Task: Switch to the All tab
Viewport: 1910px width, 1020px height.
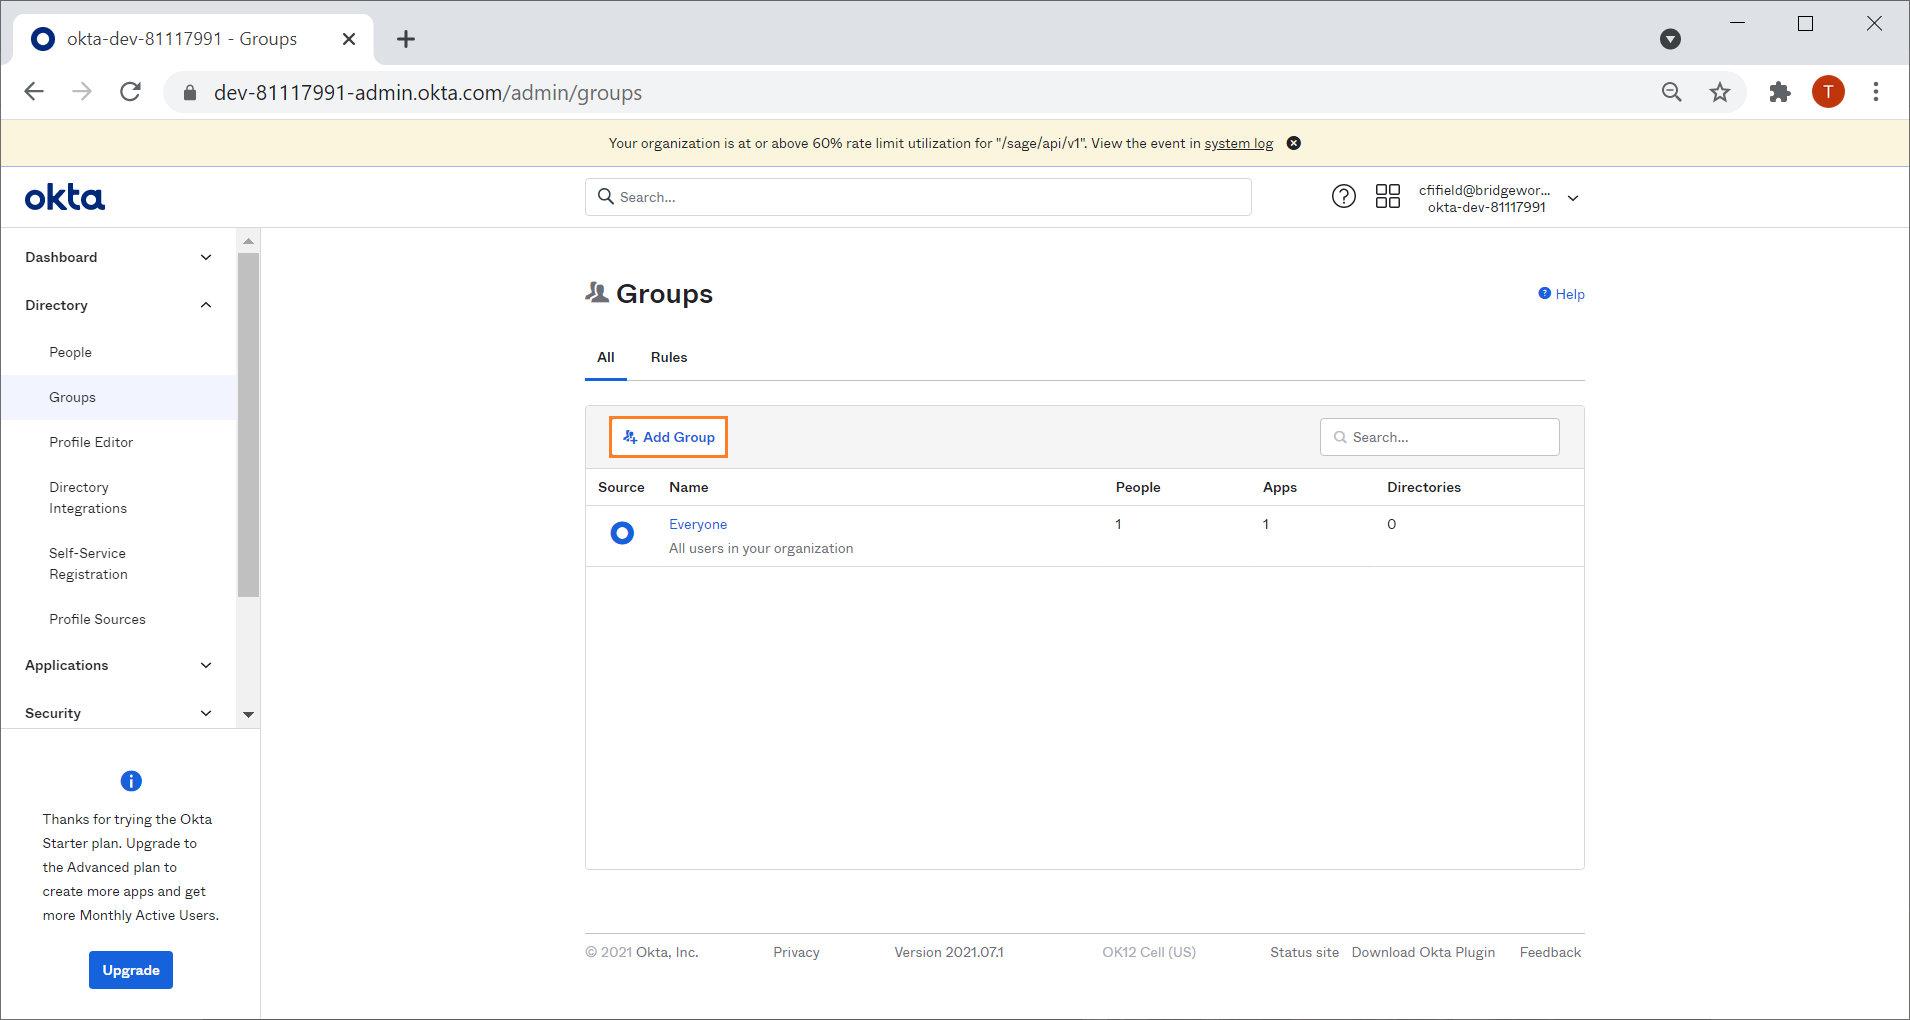Action: point(606,357)
